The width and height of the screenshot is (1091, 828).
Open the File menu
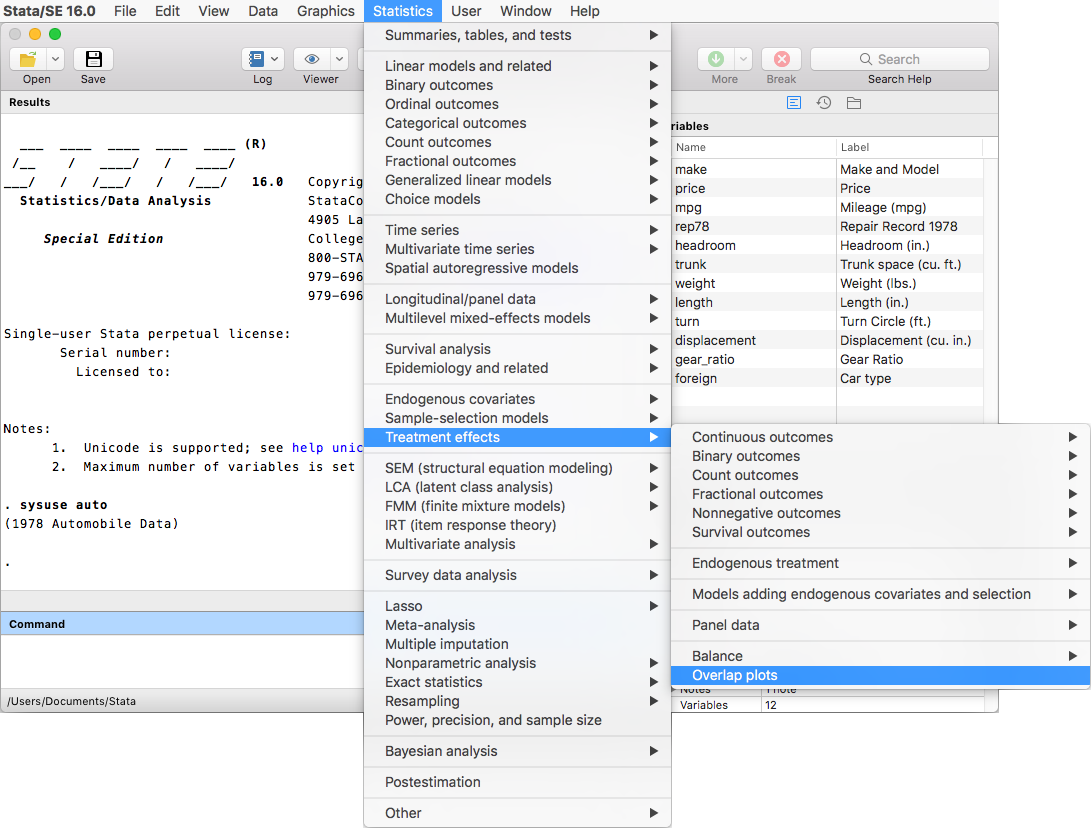pyautogui.click(x=125, y=11)
